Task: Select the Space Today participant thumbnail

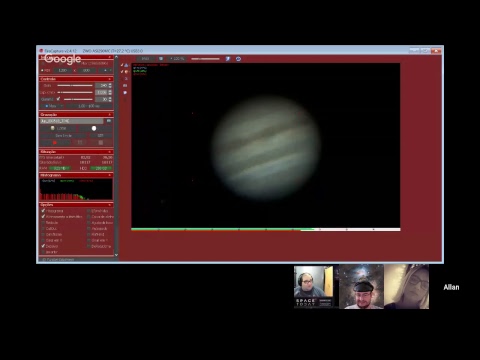Action: tap(314, 287)
